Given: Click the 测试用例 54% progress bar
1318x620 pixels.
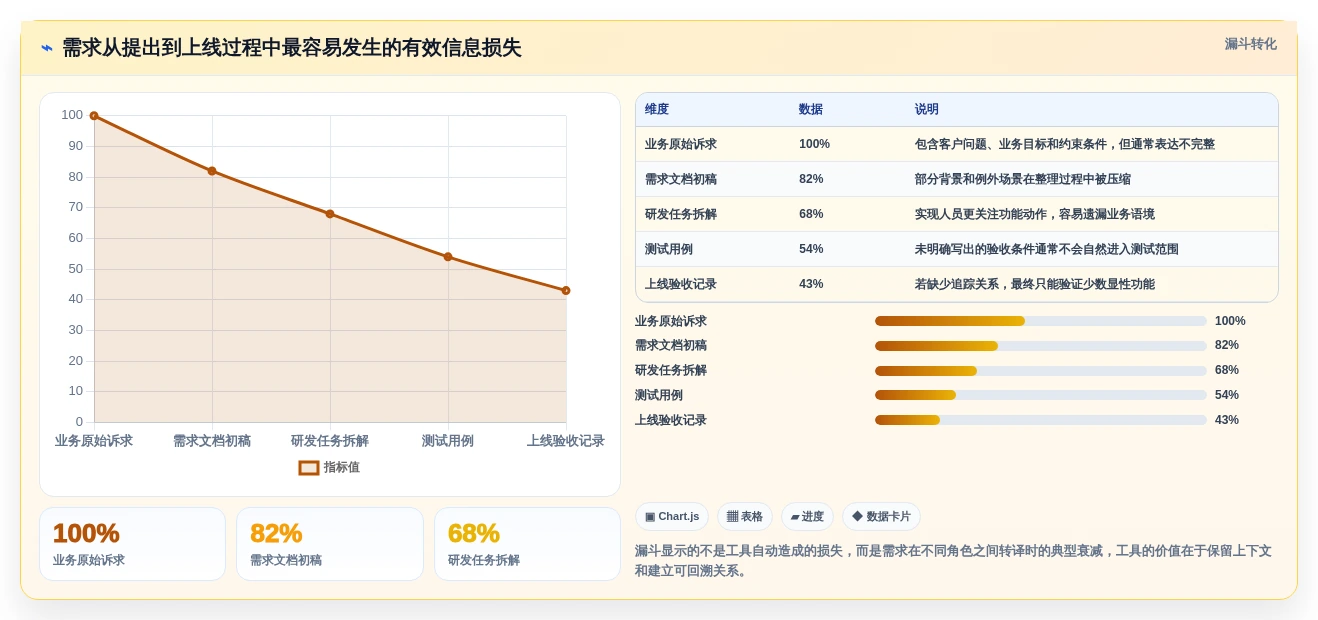Looking at the screenshot, I should pyautogui.click(x=1041, y=395).
